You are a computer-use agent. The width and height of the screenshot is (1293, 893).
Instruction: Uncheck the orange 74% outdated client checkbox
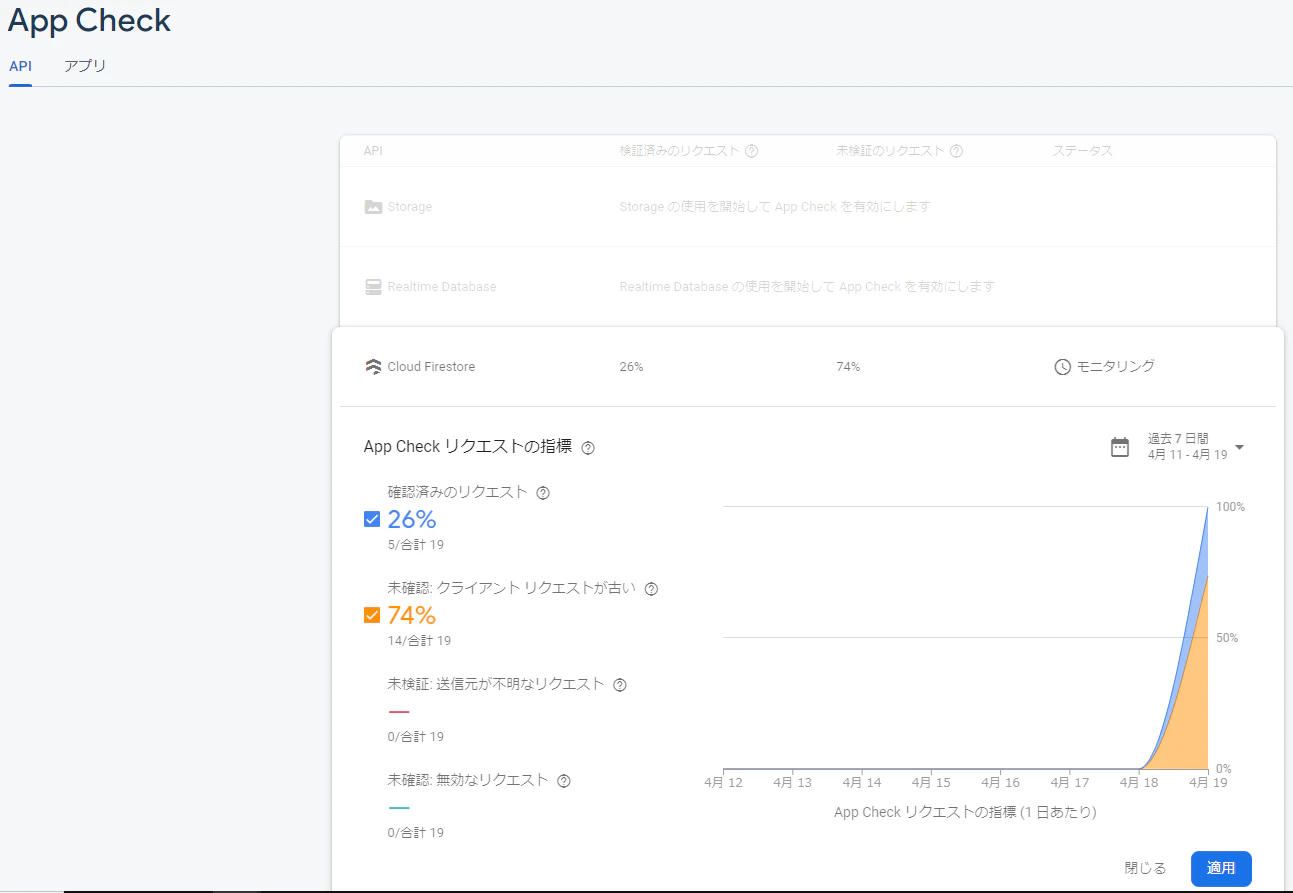[372, 615]
